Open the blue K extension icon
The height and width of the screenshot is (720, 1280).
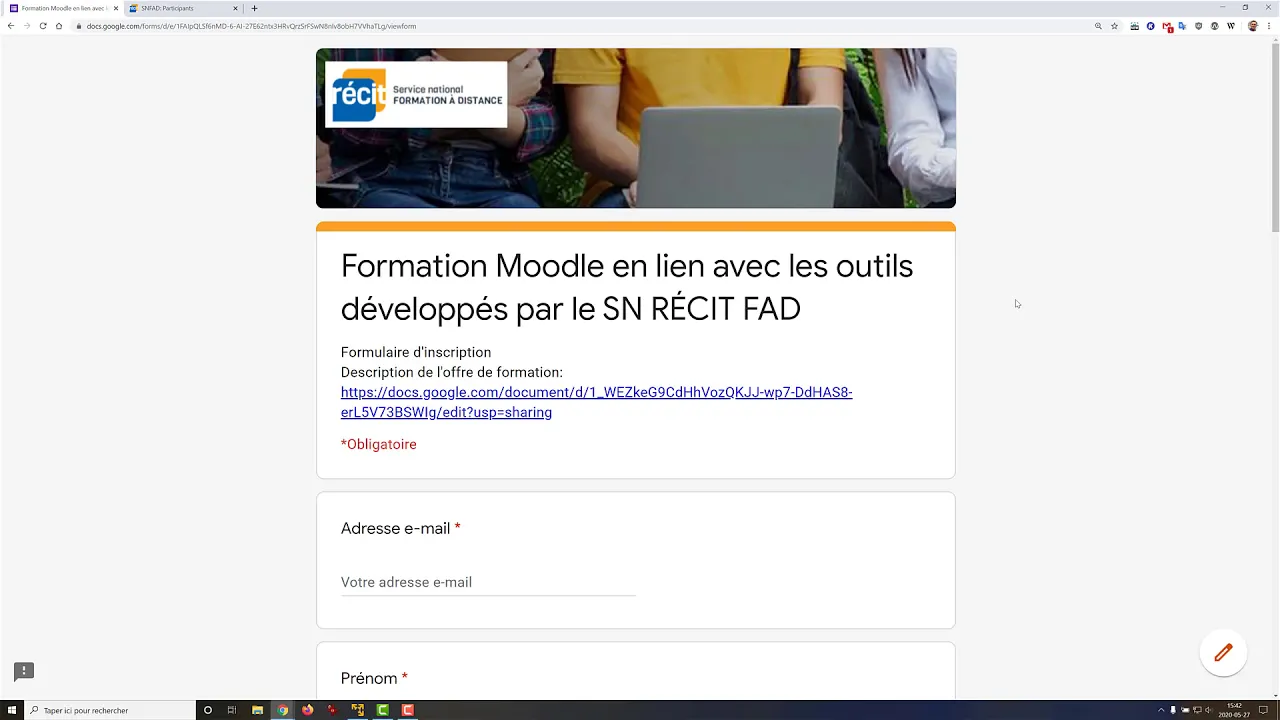coord(1150,26)
